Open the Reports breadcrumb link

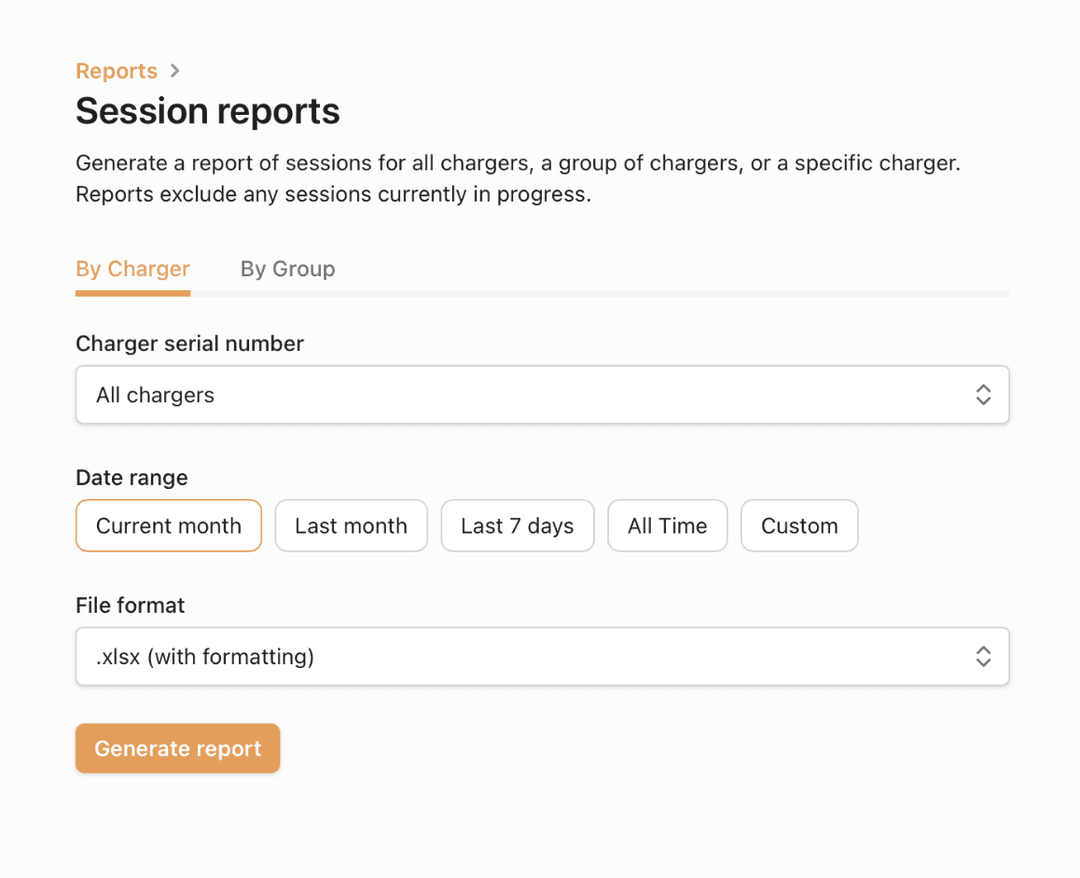pyautogui.click(x=116, y=71)
